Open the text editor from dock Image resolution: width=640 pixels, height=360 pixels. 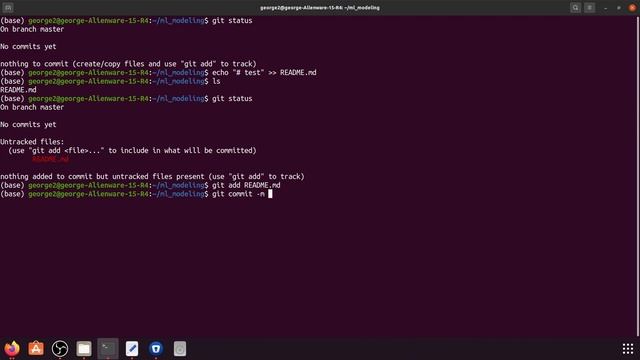pyautogui.click(x=132, y=349)
